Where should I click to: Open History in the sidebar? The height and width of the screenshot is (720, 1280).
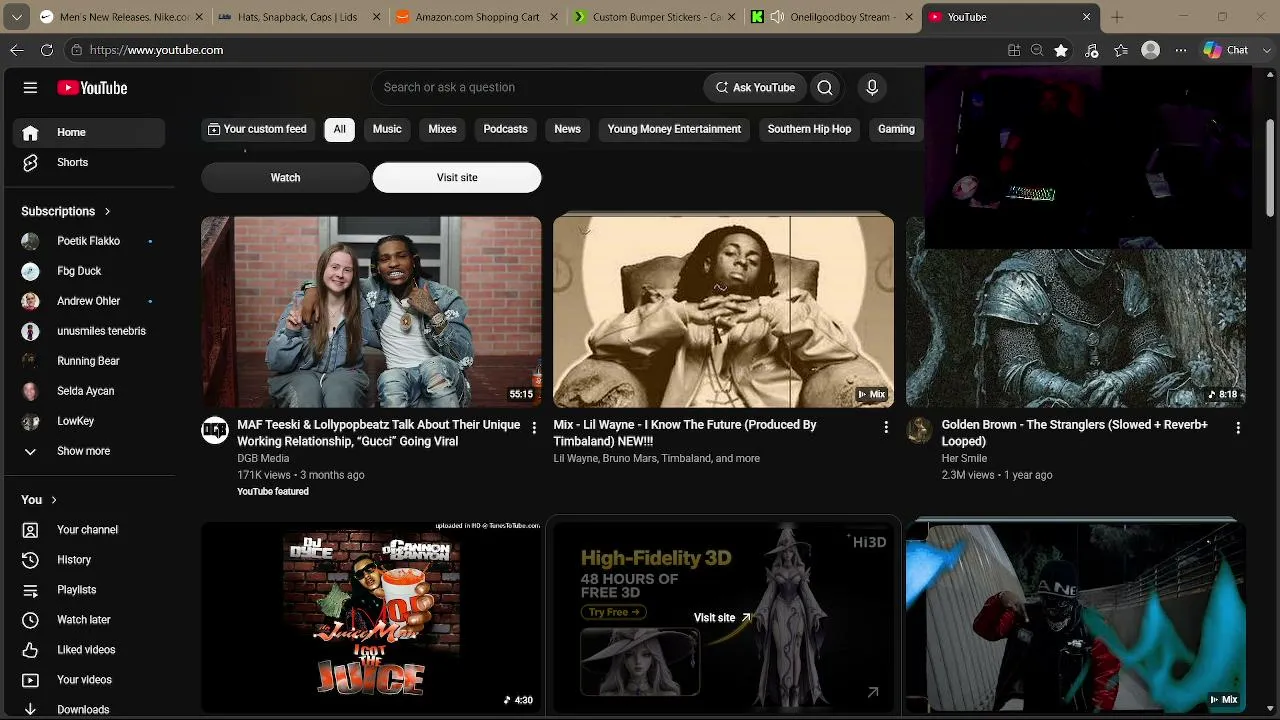pyautogui.click(x=89, y=560)
